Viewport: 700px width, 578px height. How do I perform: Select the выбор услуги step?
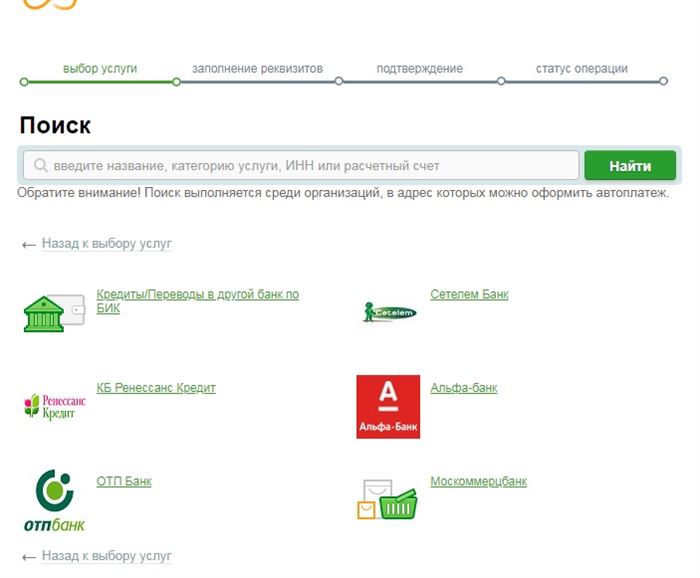tap(100, 69)
